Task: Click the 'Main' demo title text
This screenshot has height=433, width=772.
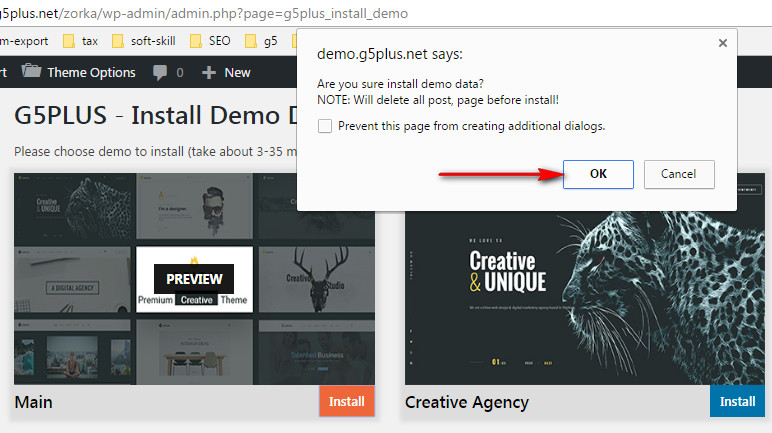Action: pyautogui.click(x=33, y=402)
